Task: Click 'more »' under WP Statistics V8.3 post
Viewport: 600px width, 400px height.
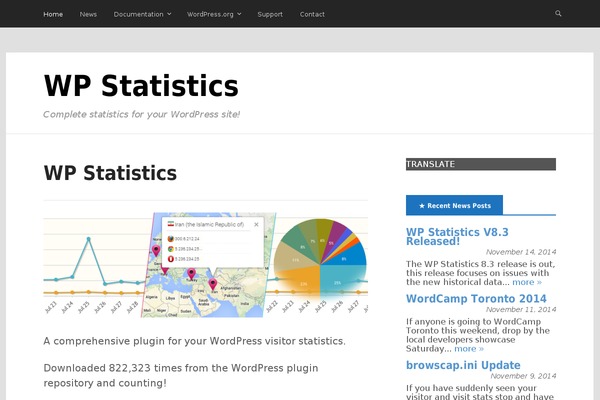Action: [527, 282]
